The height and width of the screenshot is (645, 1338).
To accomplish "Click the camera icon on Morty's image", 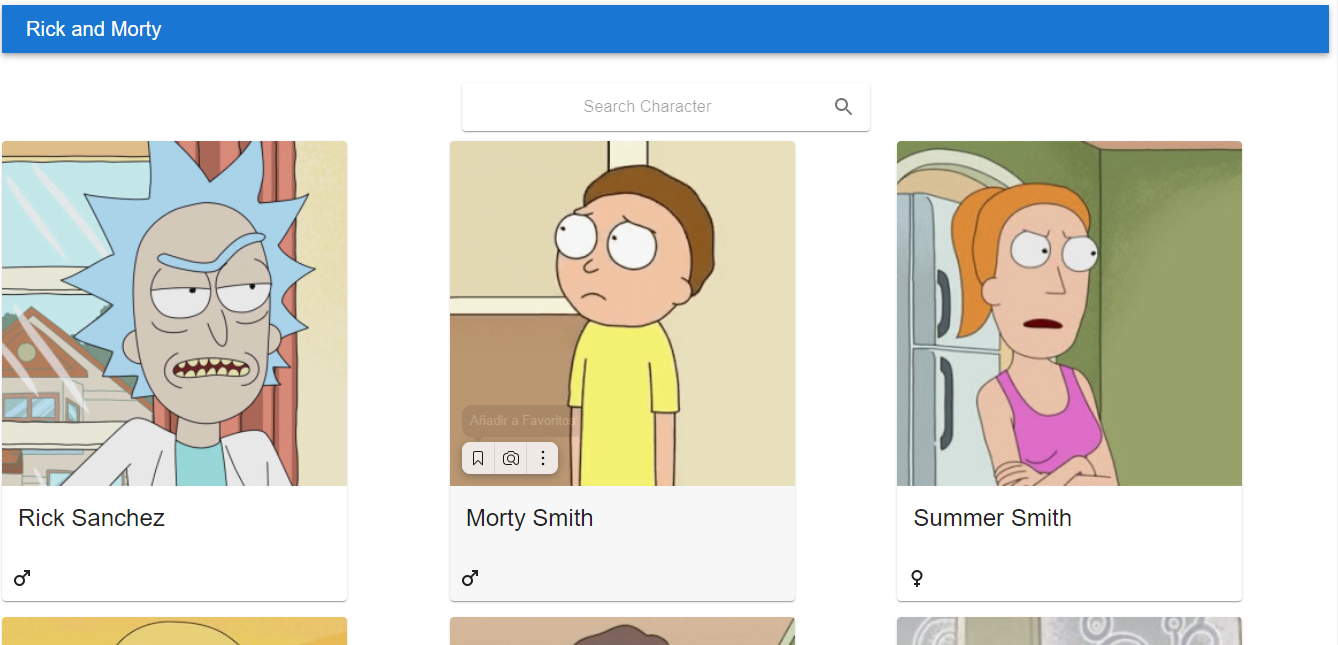I will tap(511, 458).
